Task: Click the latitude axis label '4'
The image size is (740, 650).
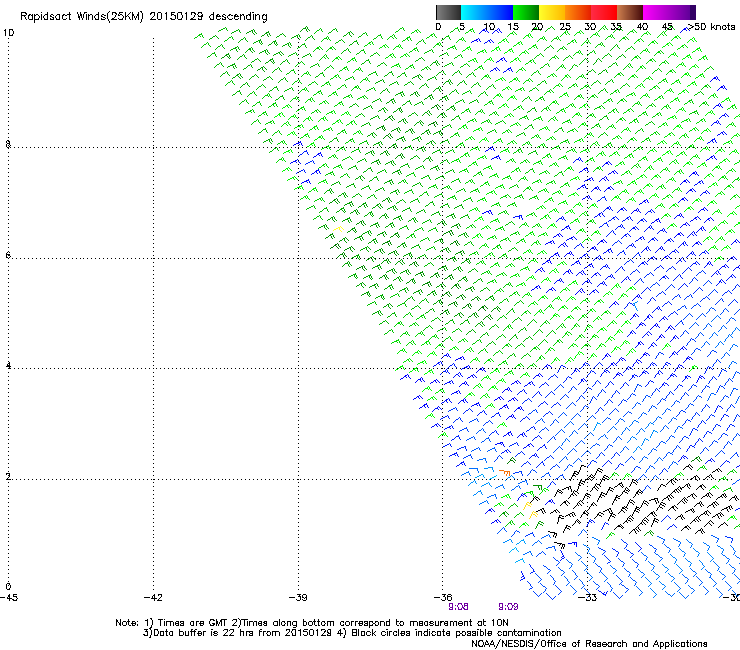Action: 8,366
